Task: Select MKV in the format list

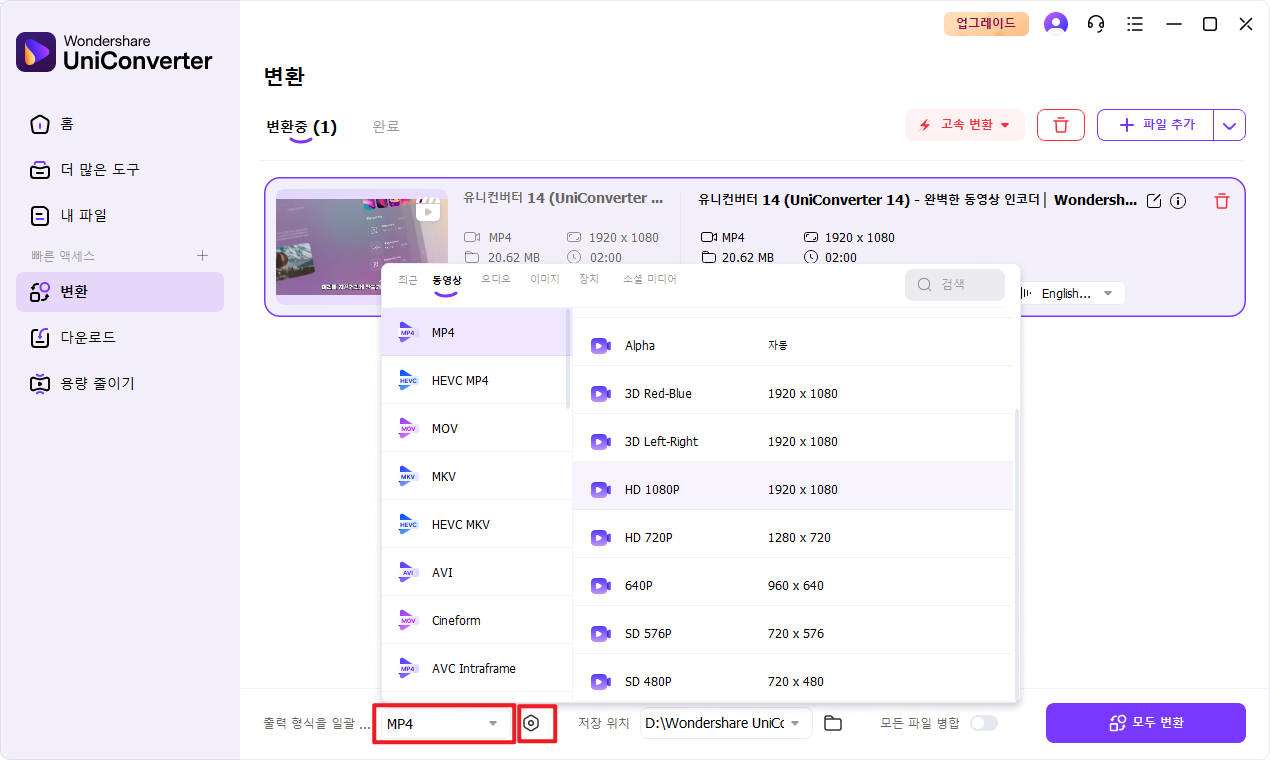Action: [x=475, y=476]
